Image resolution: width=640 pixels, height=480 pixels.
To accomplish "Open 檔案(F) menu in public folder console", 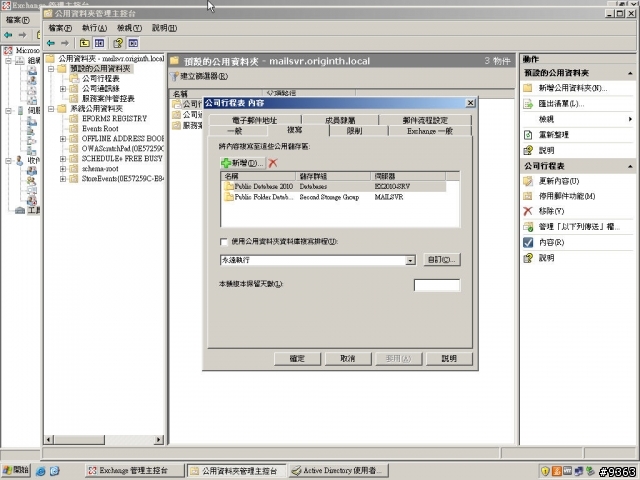I will click(x=60, y=28).
